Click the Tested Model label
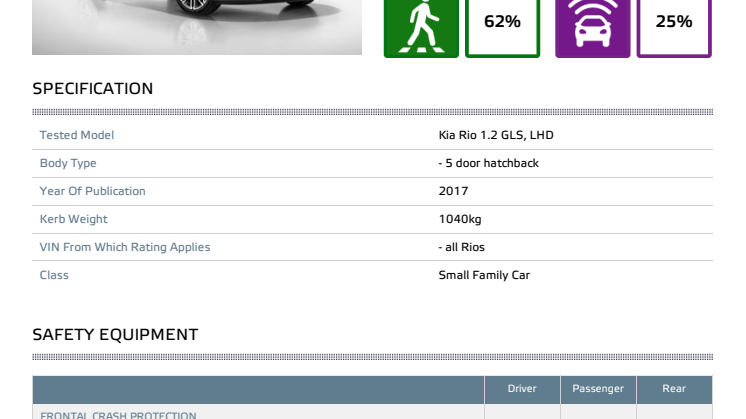The width and height of the screenshot is (746, 419). click(x=77, y=135)
